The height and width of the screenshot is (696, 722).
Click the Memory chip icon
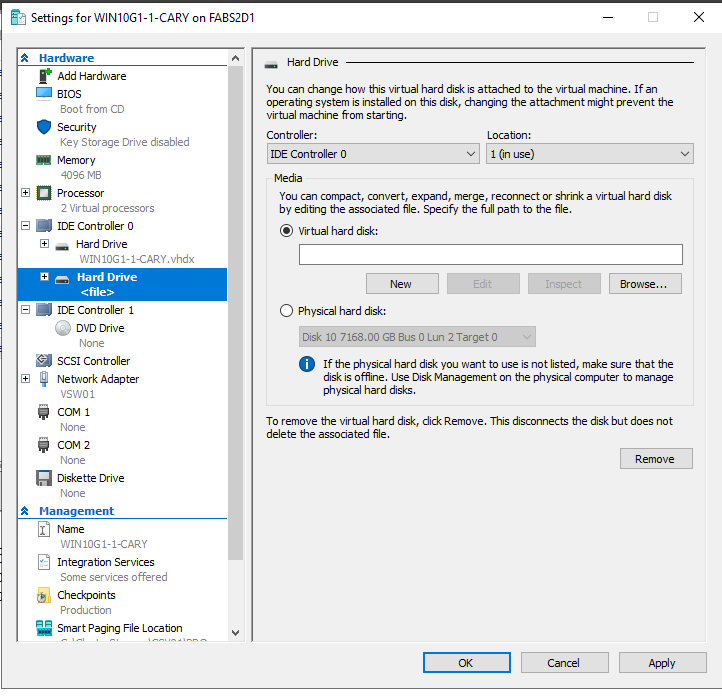[44, 160]
